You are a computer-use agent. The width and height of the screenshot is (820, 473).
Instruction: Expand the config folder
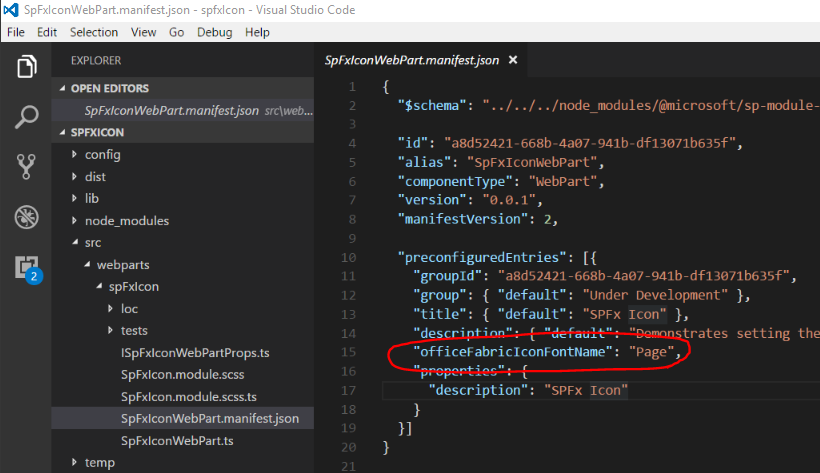[x=102, y=154]
